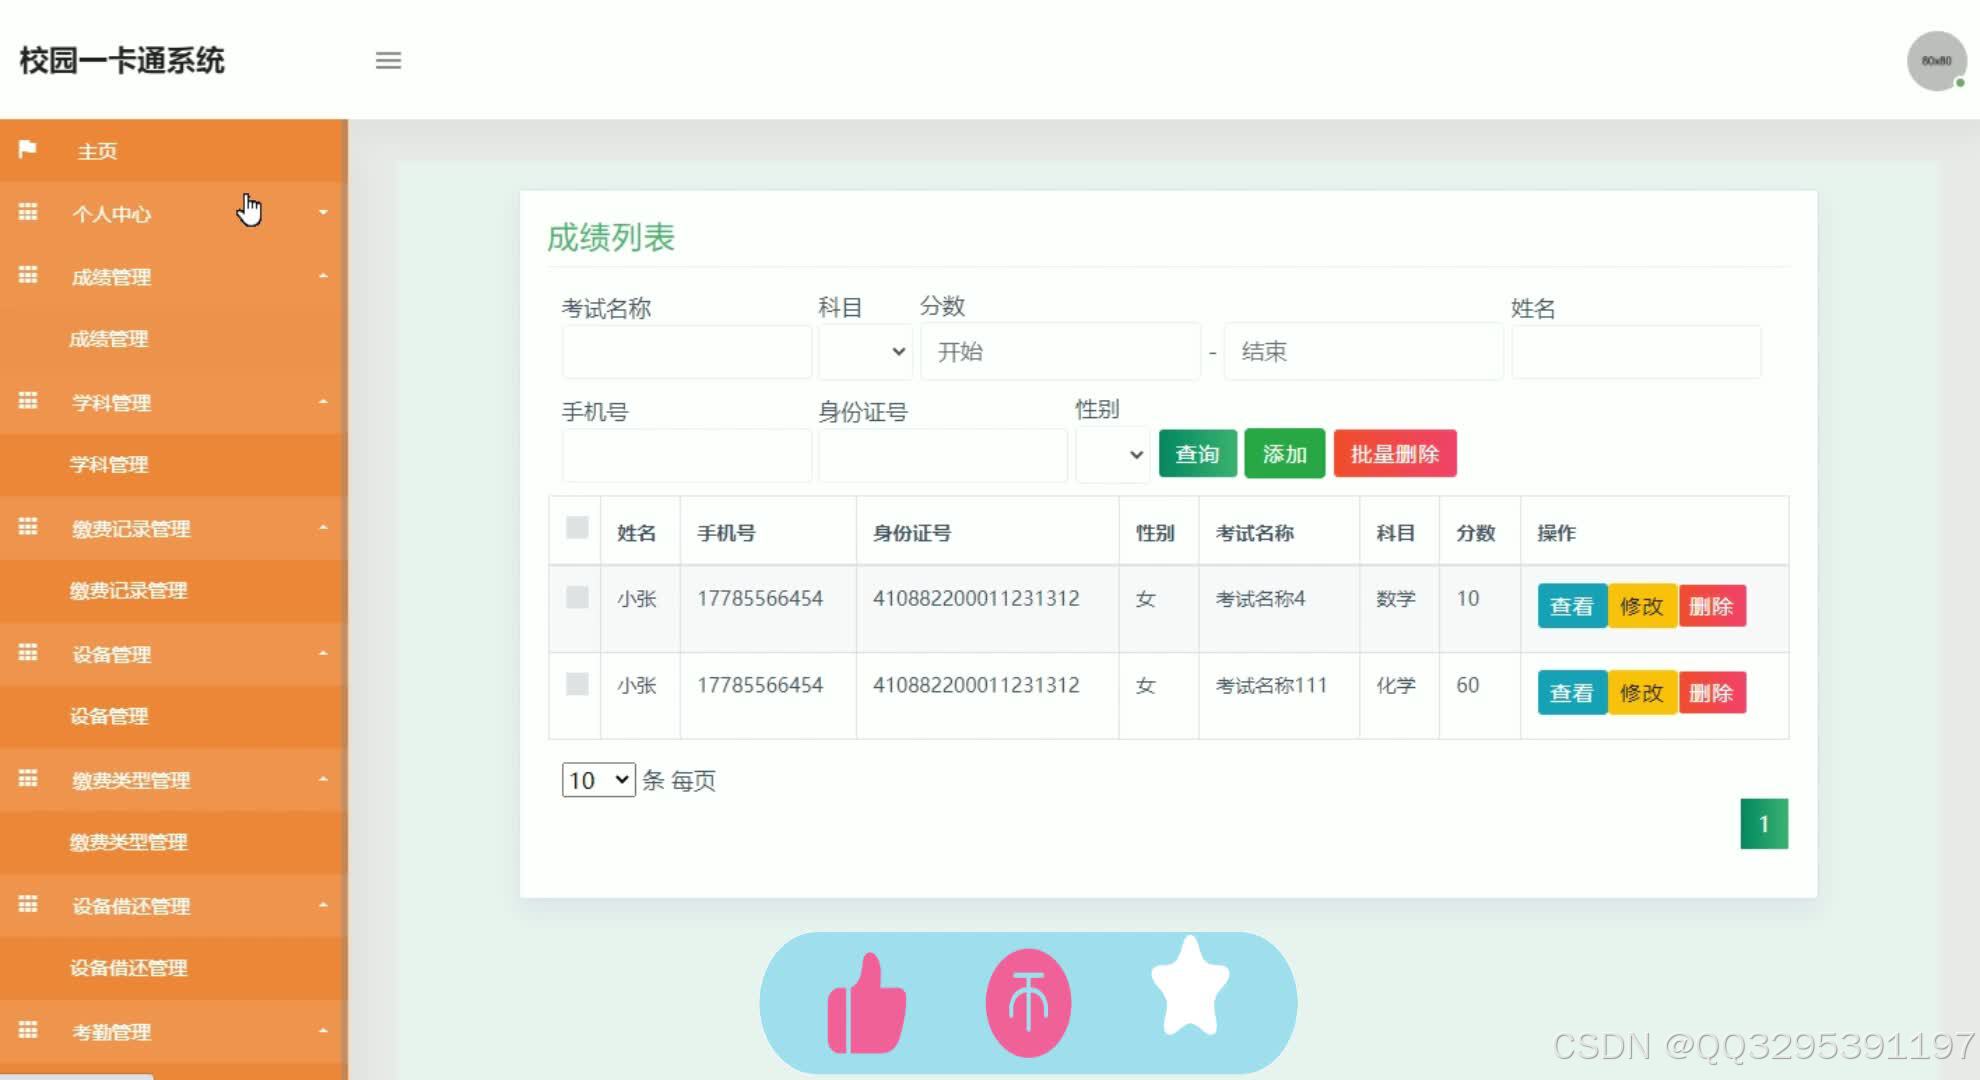
Task: Click the grid icon beside 设备管理
Action: point(28,653)
